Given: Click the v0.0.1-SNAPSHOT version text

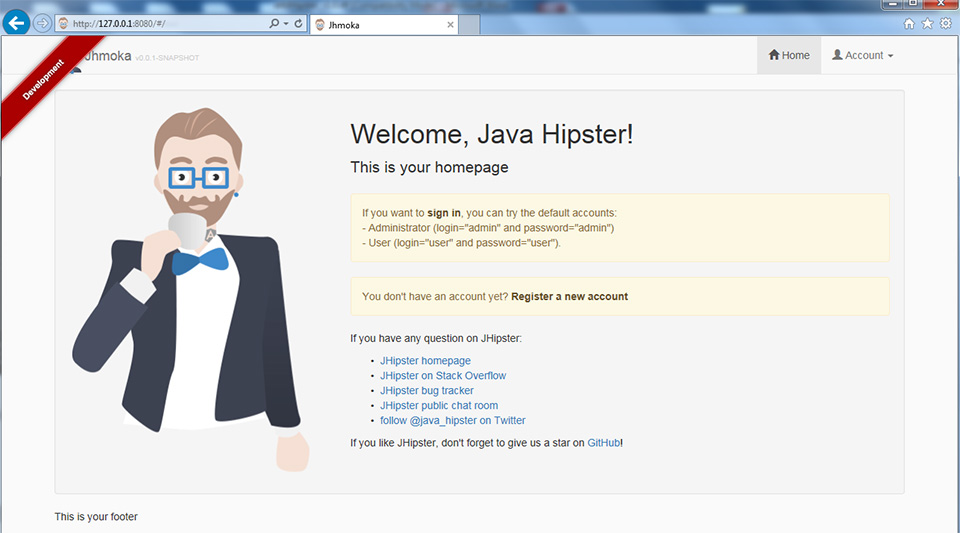Looking at the screenshot, I should click(x=167, y=58).
